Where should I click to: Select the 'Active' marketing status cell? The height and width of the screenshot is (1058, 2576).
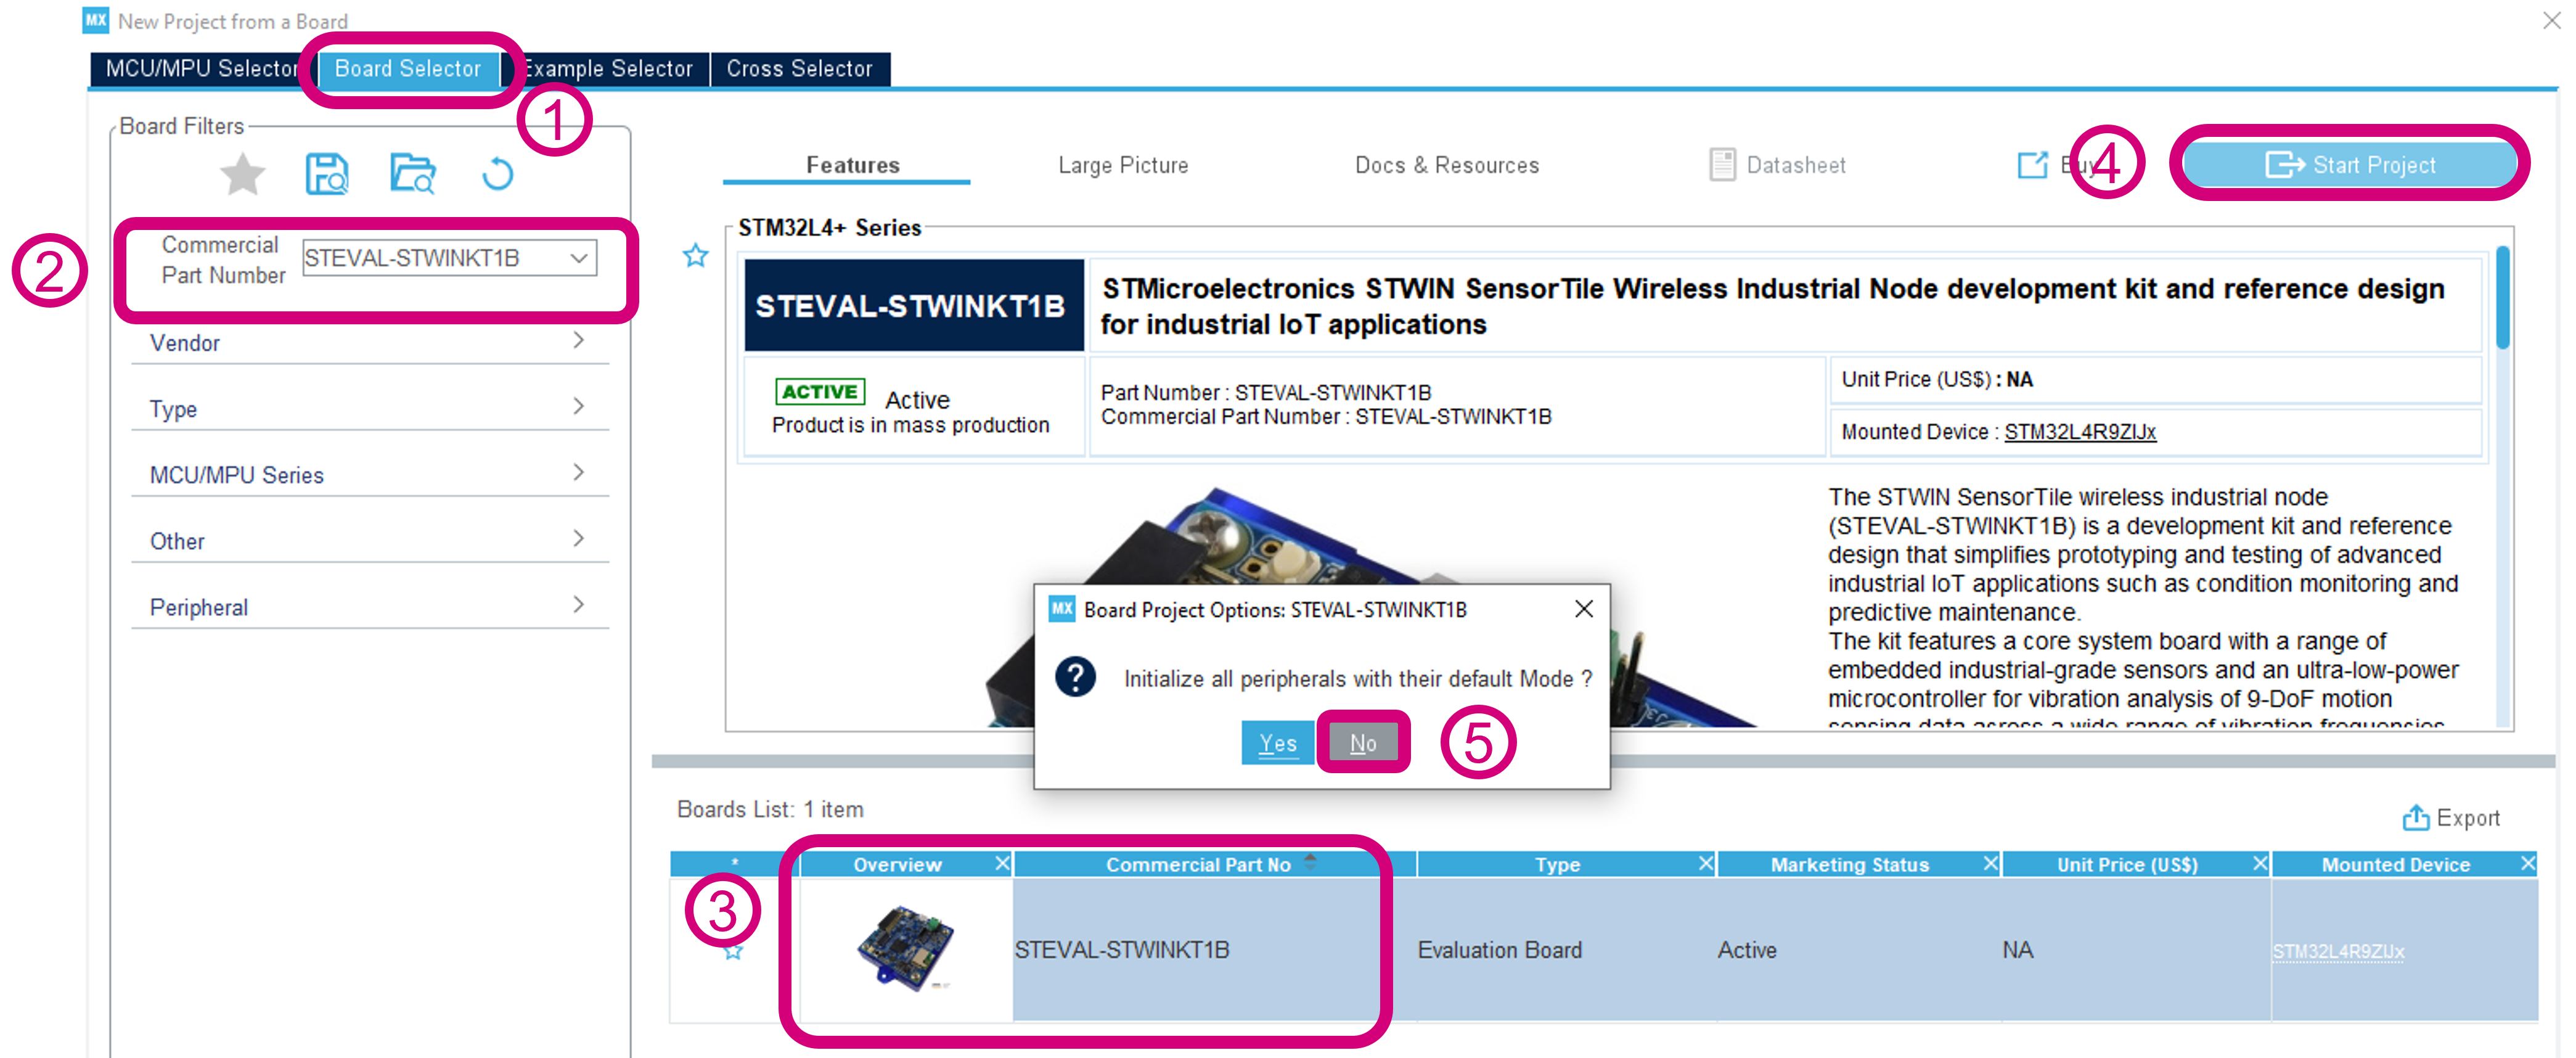(1858, 950)
